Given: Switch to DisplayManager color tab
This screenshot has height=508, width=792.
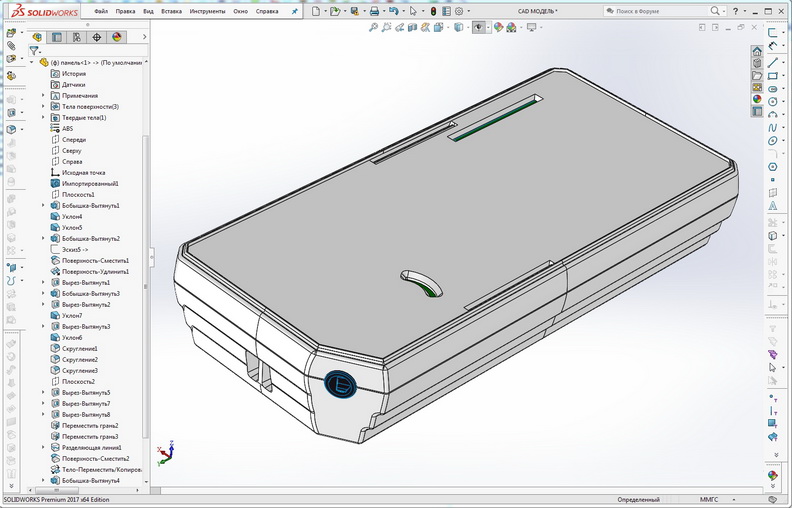Looking at the screenshot, I should (117, 37).
